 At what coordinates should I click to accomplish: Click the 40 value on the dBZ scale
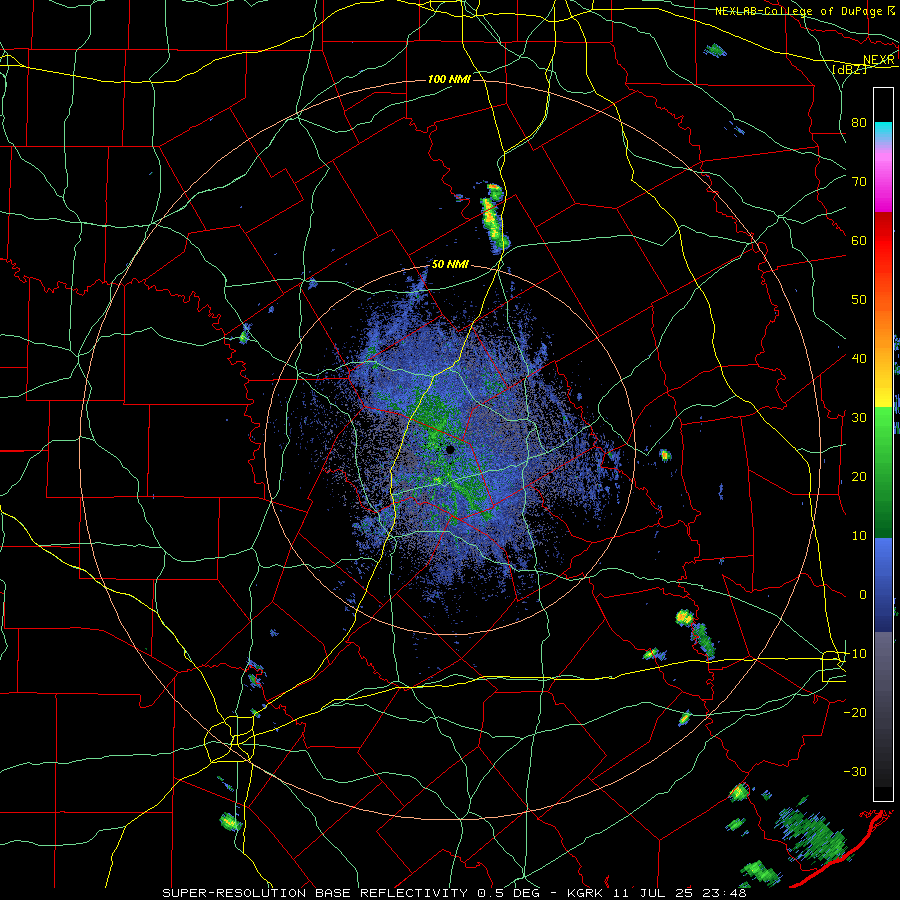coord(859,358)
